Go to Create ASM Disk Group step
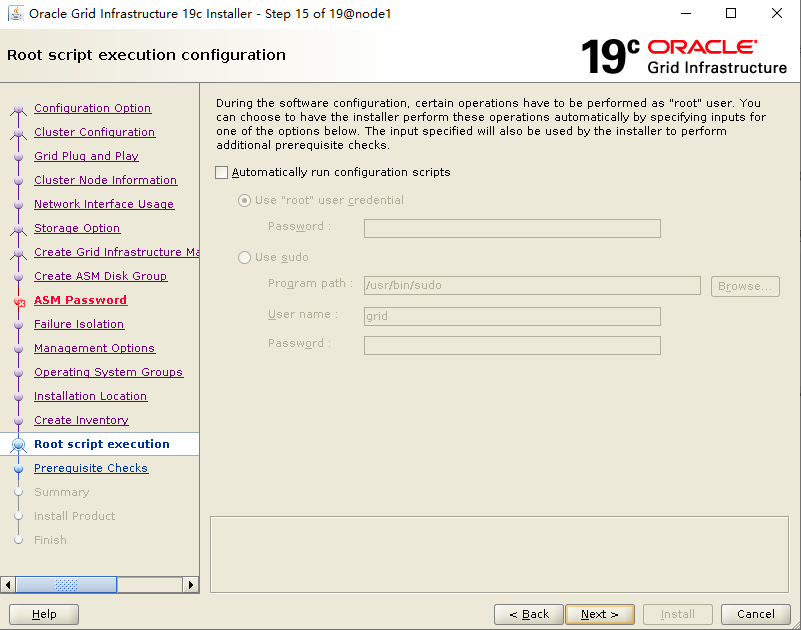 [x=100, y=276]
